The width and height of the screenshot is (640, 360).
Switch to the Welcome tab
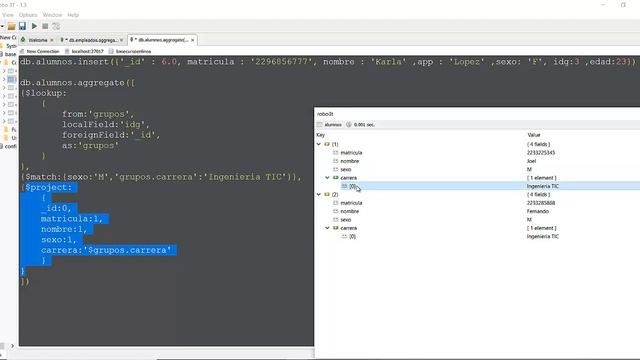[x=37, y=40]
